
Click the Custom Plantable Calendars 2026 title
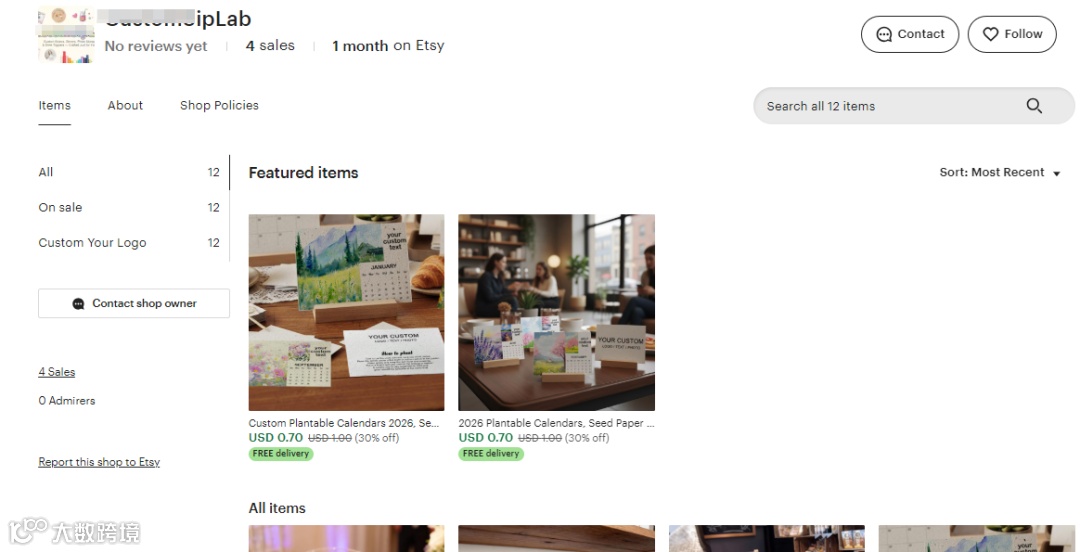[x=344, y=423]
